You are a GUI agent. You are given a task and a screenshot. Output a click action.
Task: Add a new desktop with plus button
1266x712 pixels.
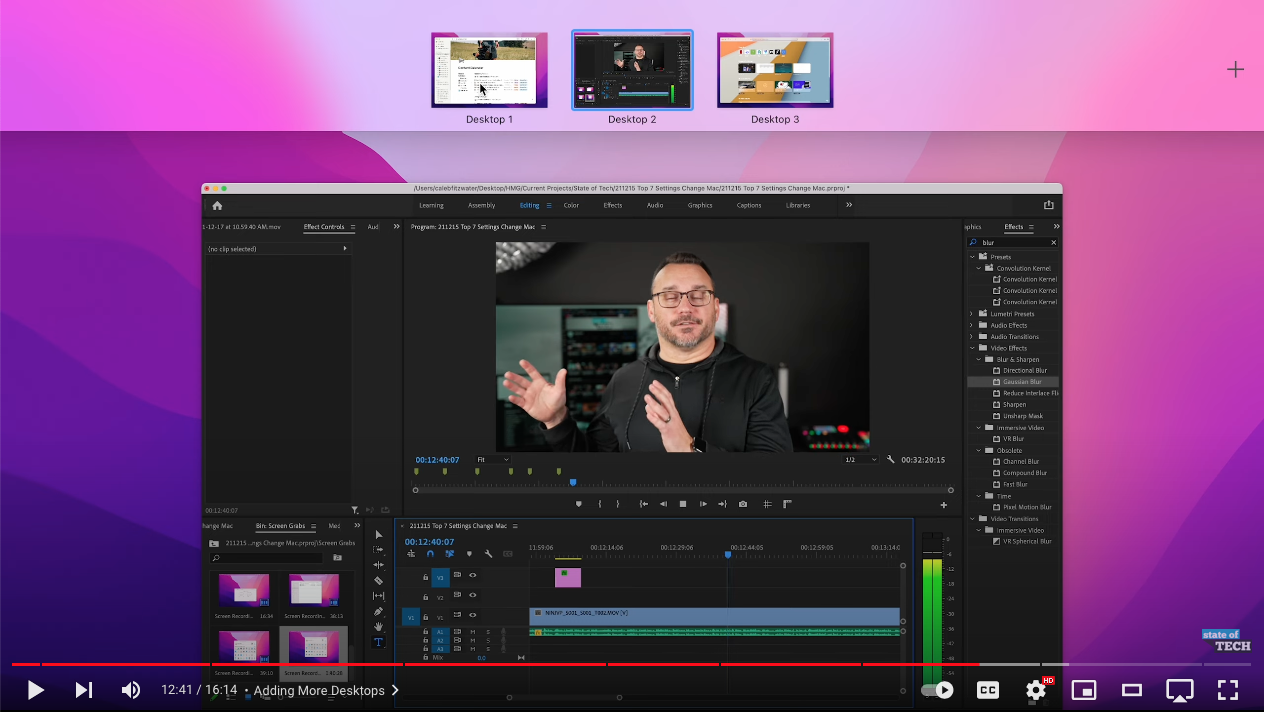[x=1236, y=69]
